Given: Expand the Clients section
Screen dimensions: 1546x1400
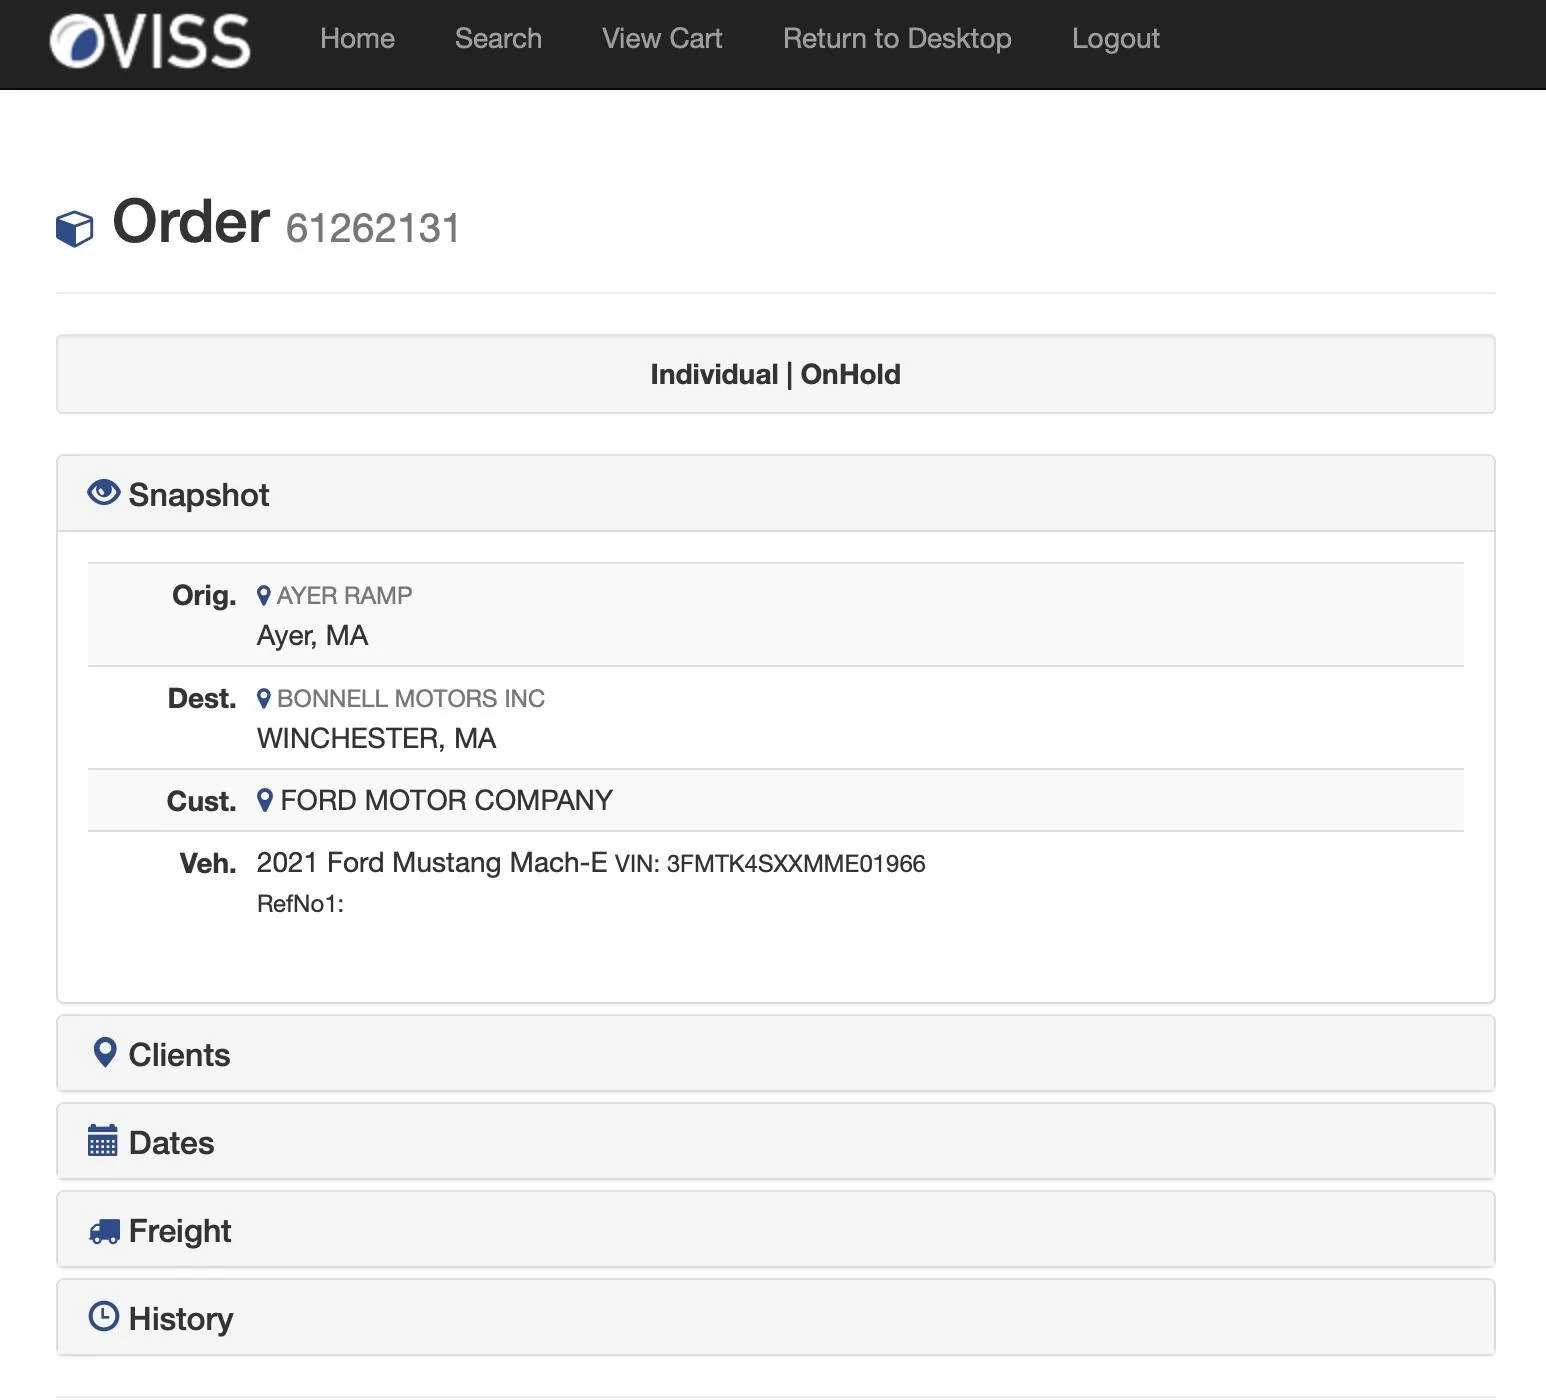Looking at the screenshot, I should 776,1054.
